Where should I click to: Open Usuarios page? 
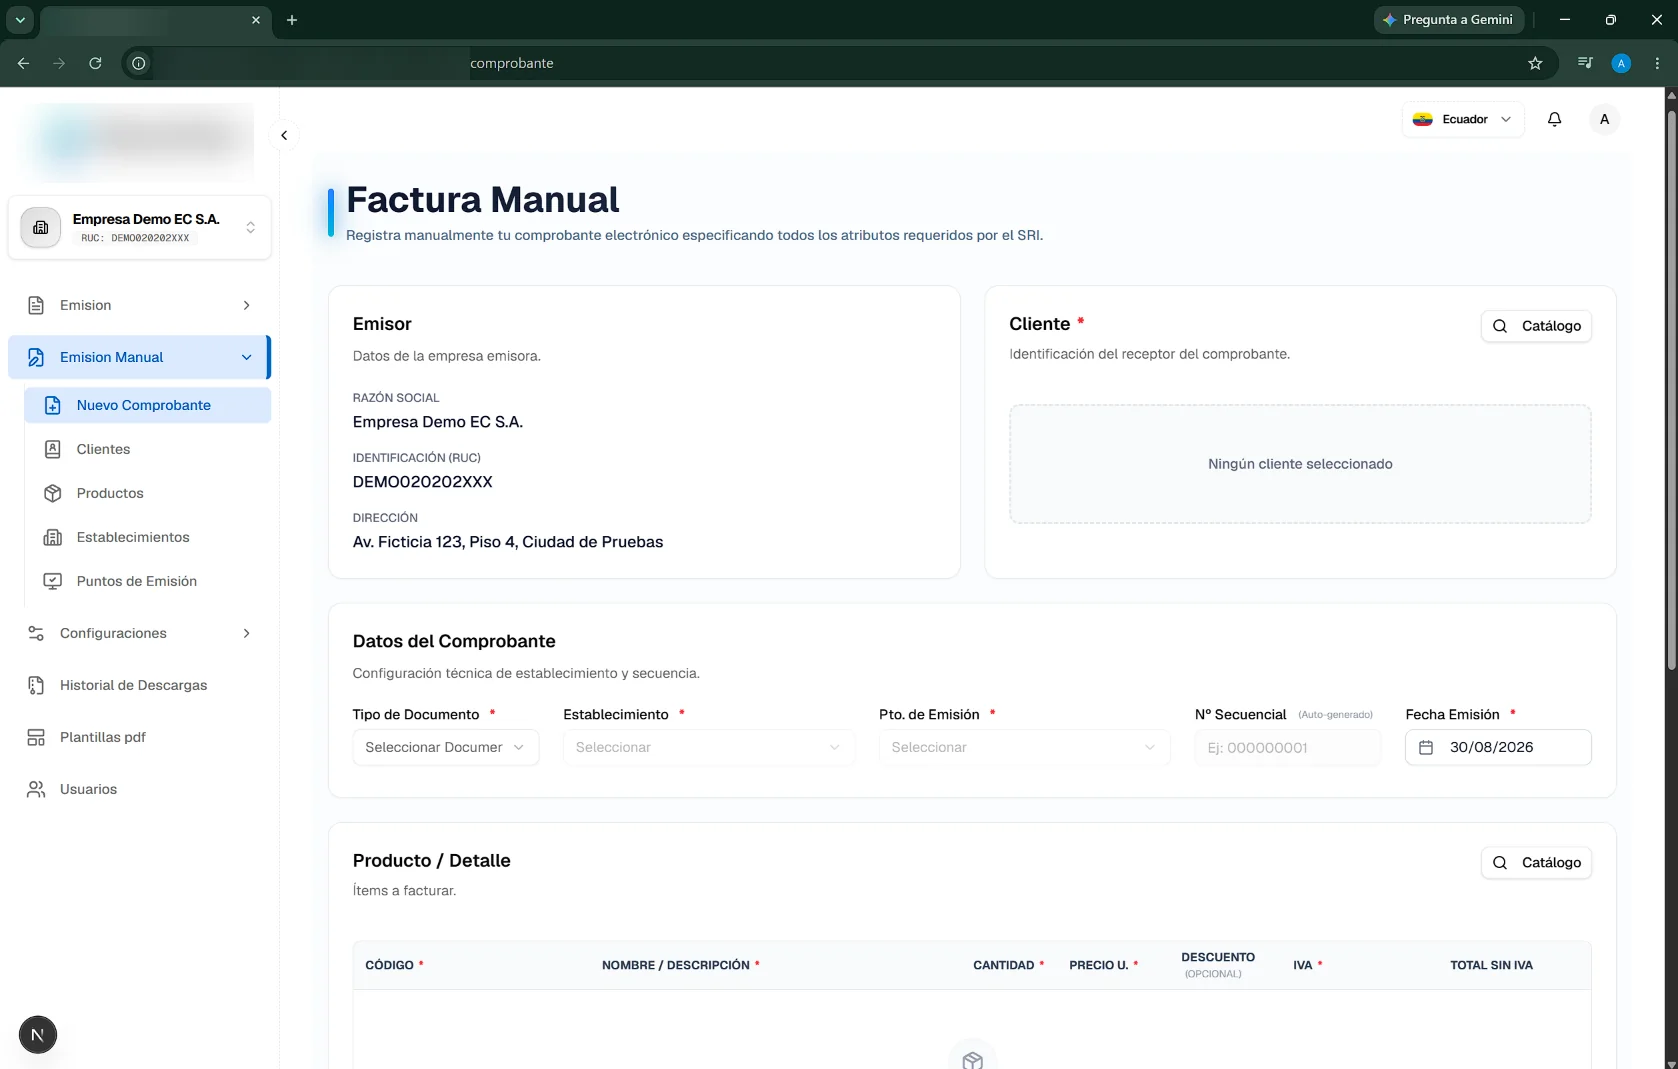pos(140,789)
